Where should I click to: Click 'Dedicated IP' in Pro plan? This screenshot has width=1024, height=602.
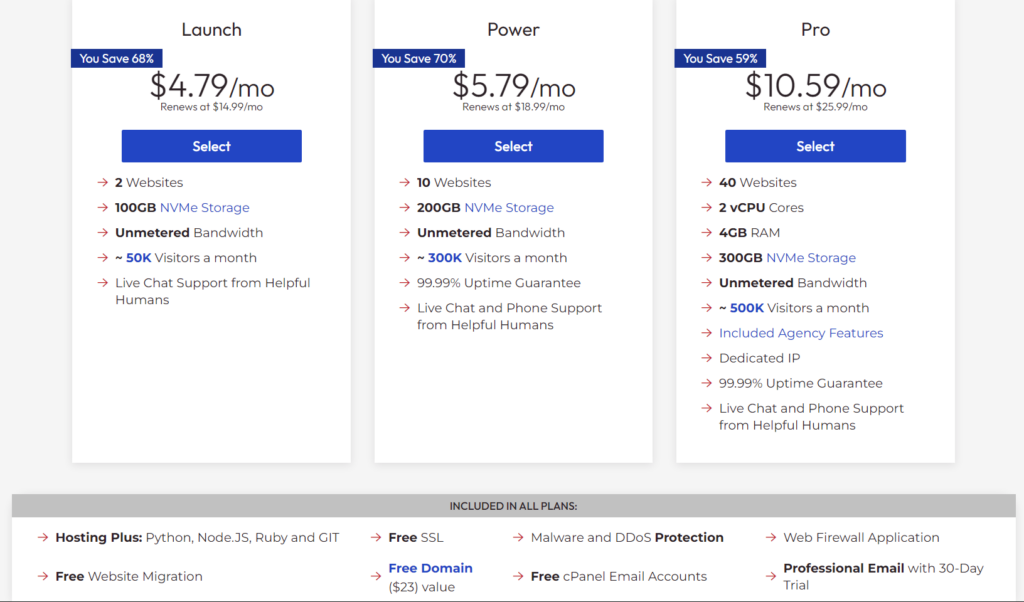coord(760,358)
